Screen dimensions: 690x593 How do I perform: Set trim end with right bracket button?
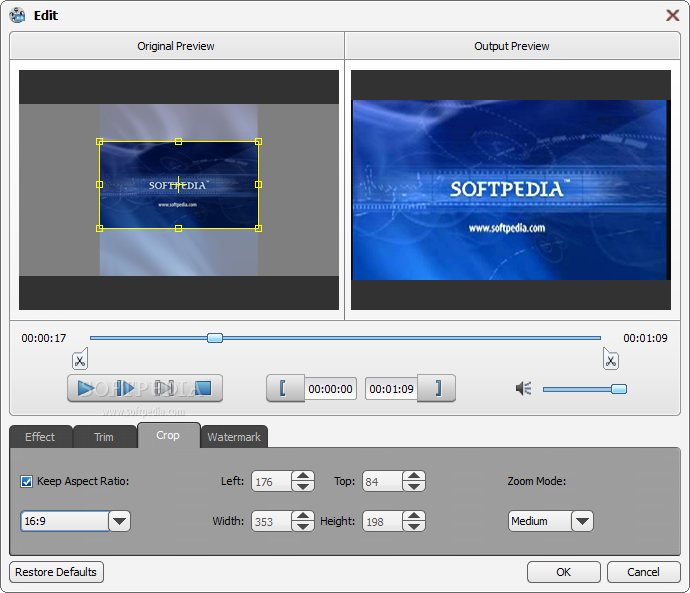[x=436, y=388]
